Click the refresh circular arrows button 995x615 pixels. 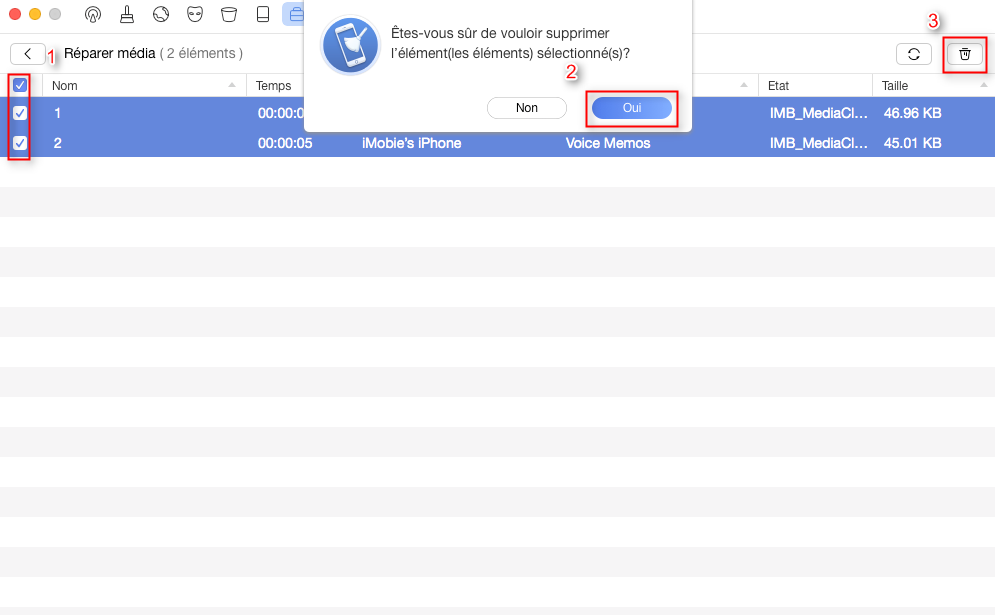(x=914, y=54)
